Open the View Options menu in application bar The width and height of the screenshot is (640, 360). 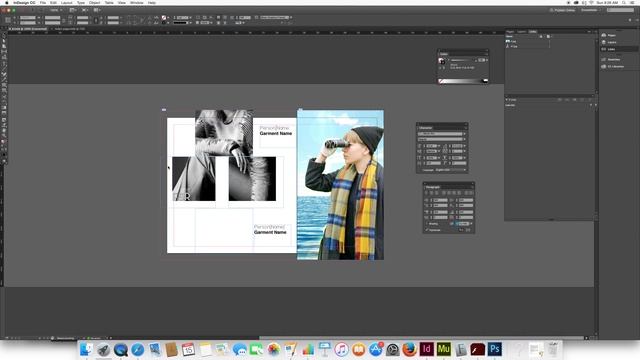point(73,10)
